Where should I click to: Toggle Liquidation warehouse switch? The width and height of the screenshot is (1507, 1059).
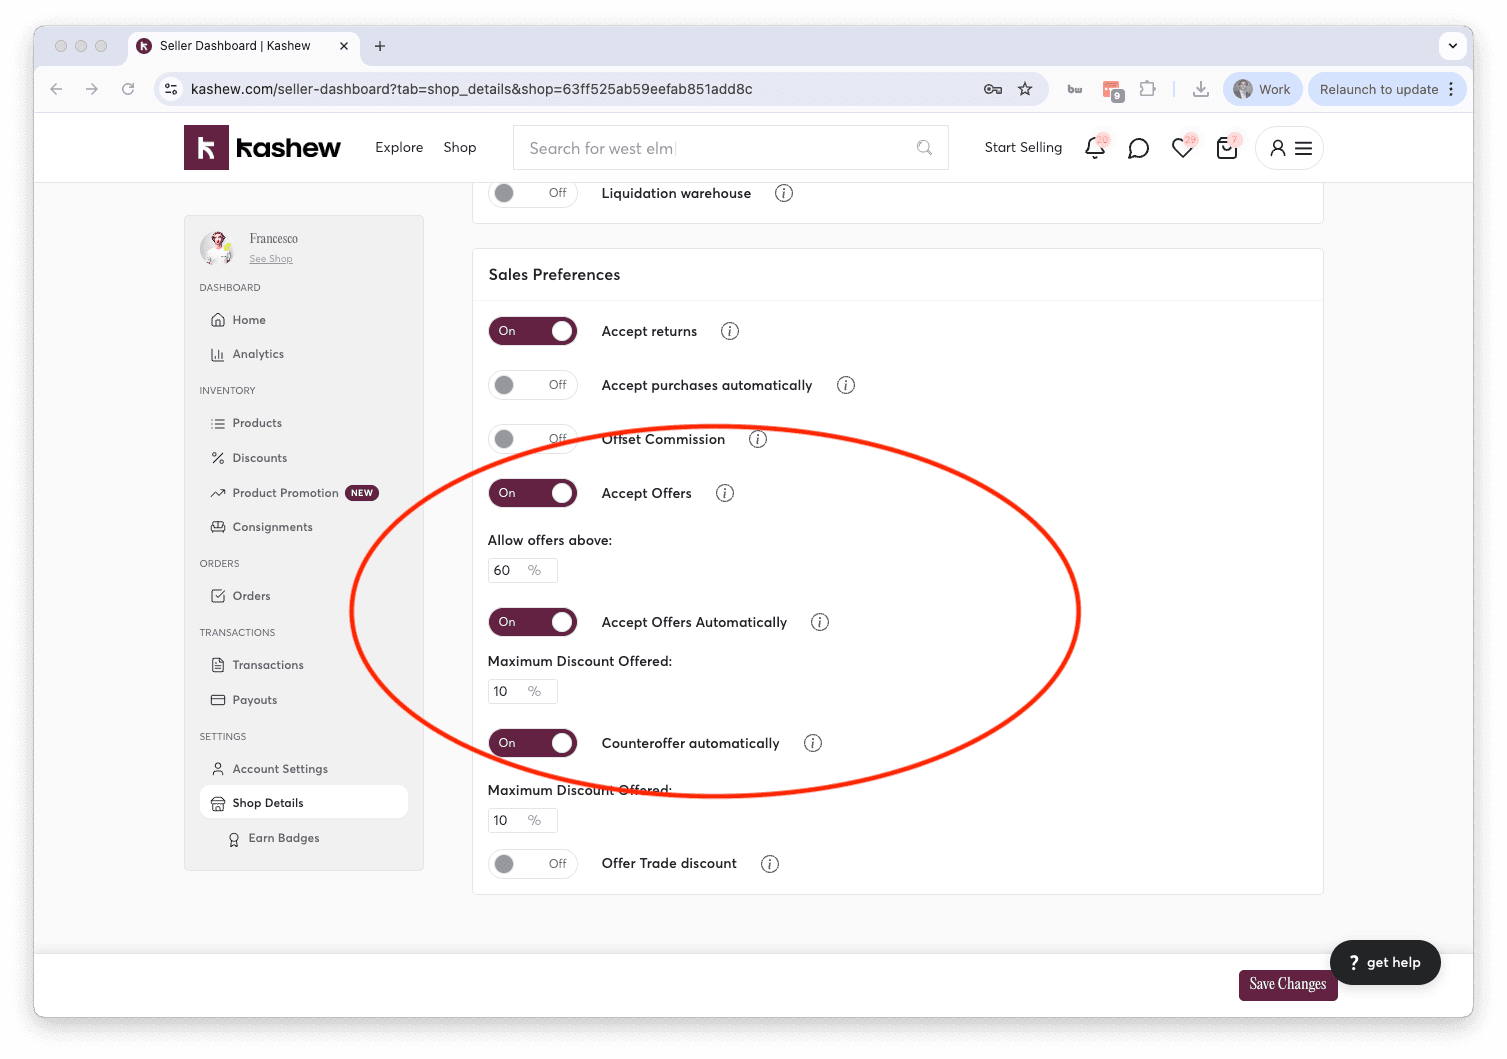[x=533, y=193]
